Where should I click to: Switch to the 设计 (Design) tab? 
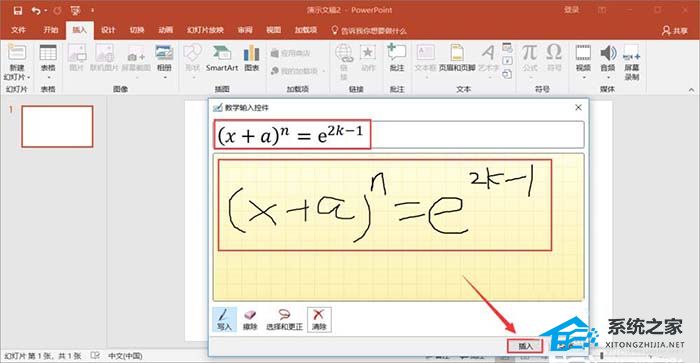108,30
